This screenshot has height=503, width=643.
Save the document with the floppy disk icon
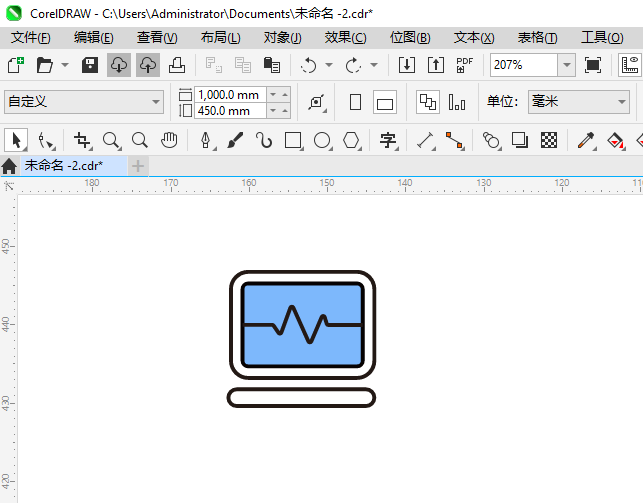click(x=90, y=65)
